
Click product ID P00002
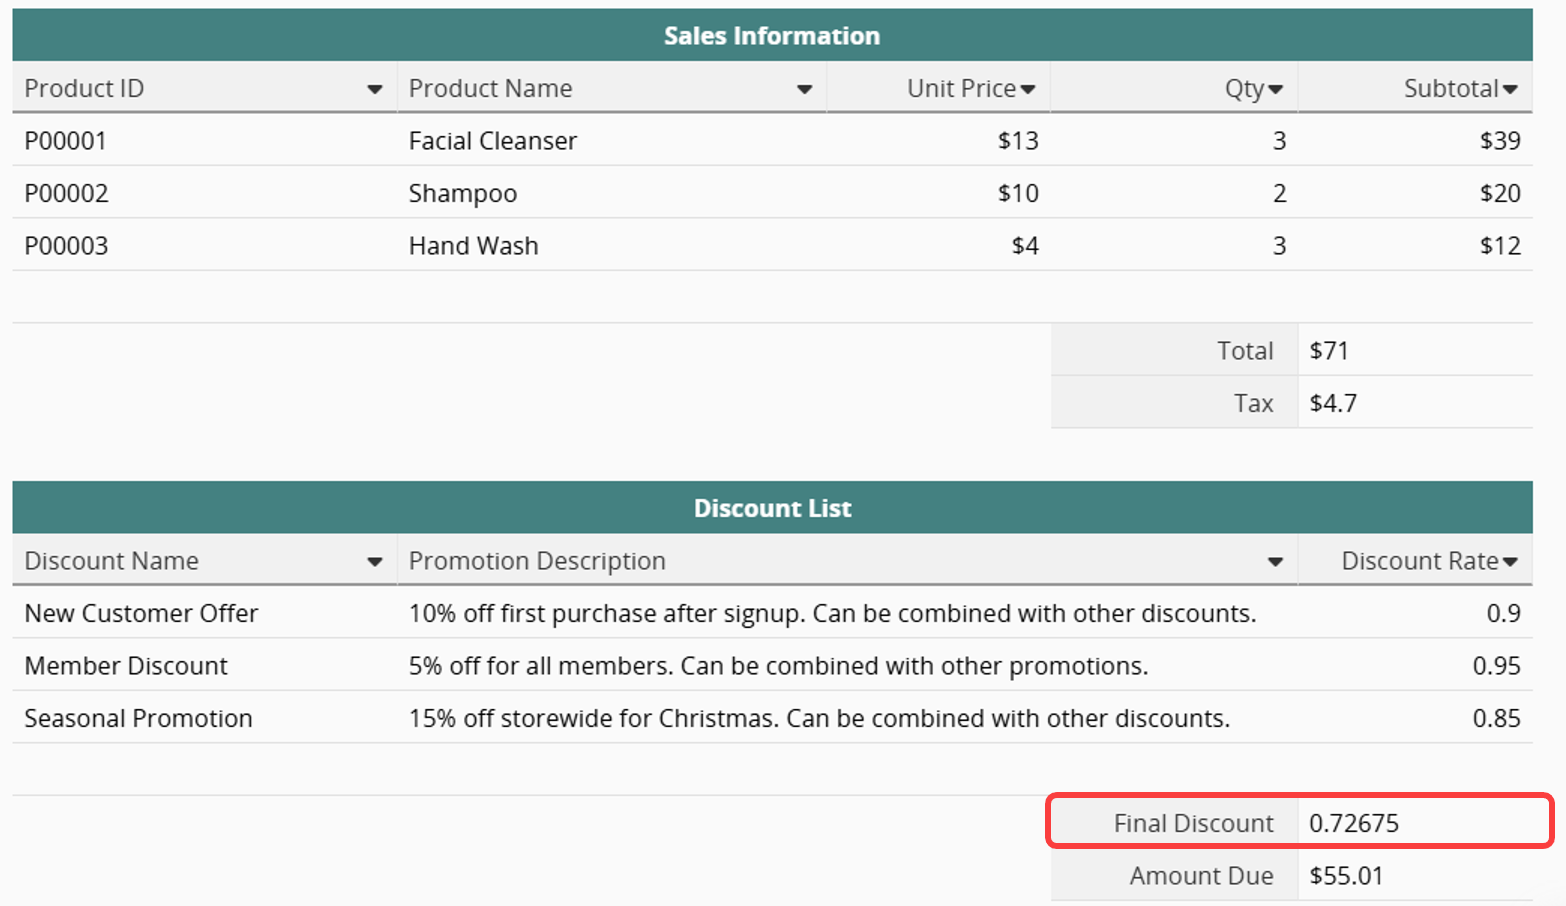[x=66, y=193]
